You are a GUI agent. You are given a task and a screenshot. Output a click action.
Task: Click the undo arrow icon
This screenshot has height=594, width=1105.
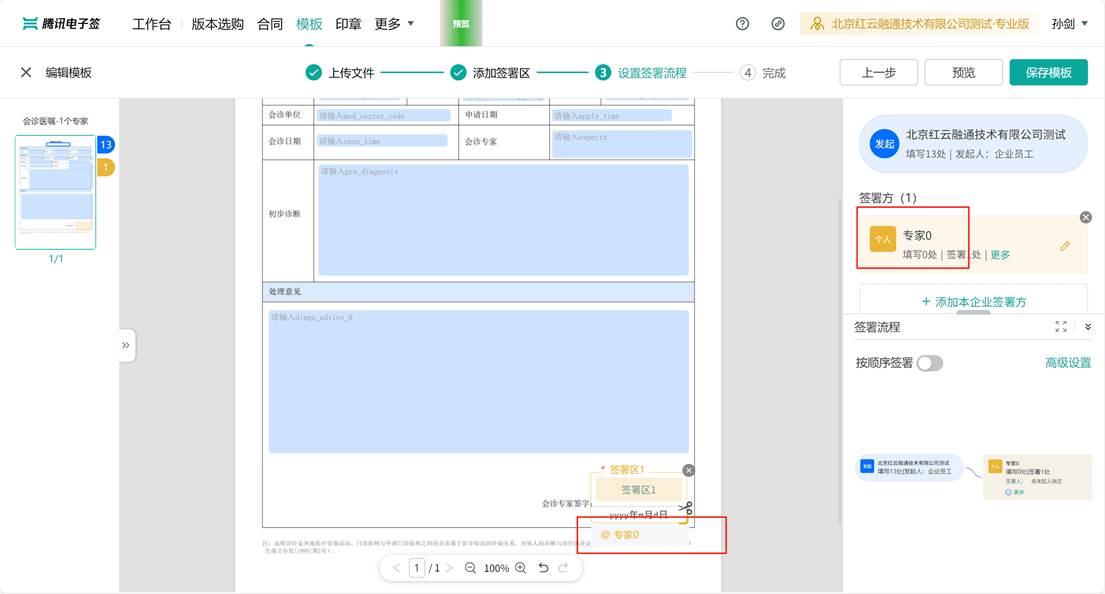[543, 568]
